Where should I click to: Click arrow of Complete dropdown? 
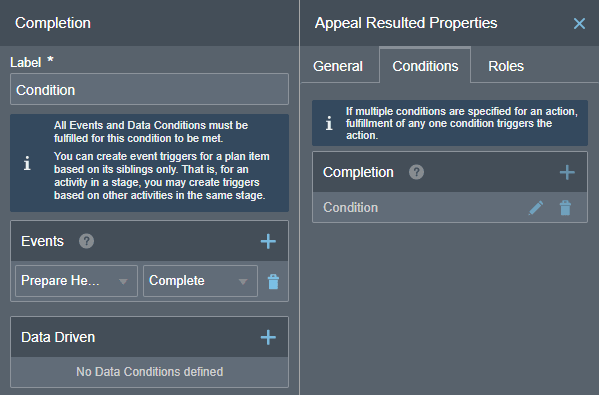(243, 282)
